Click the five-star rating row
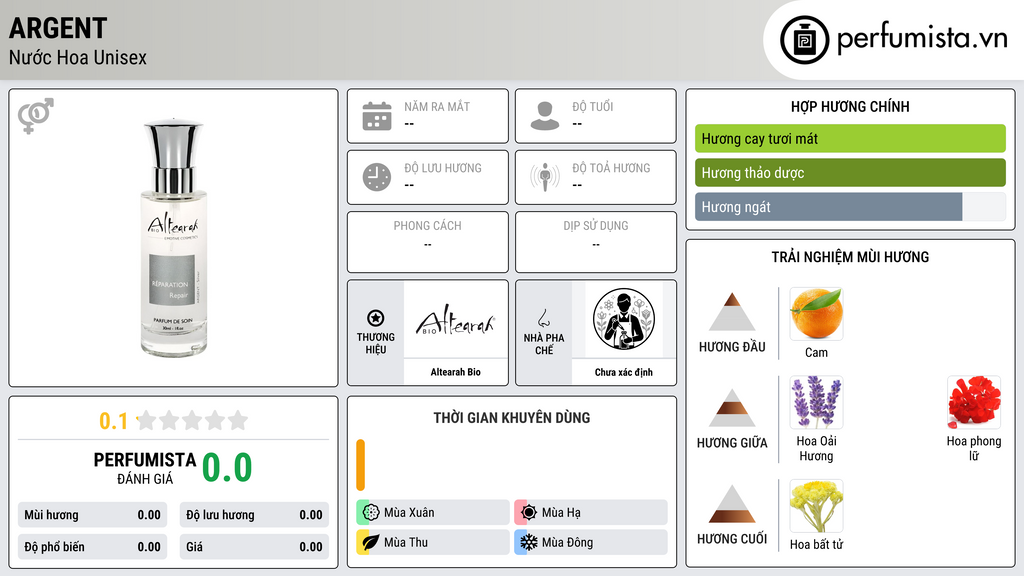Screen dimensions: 1024x576 [192, 420]
